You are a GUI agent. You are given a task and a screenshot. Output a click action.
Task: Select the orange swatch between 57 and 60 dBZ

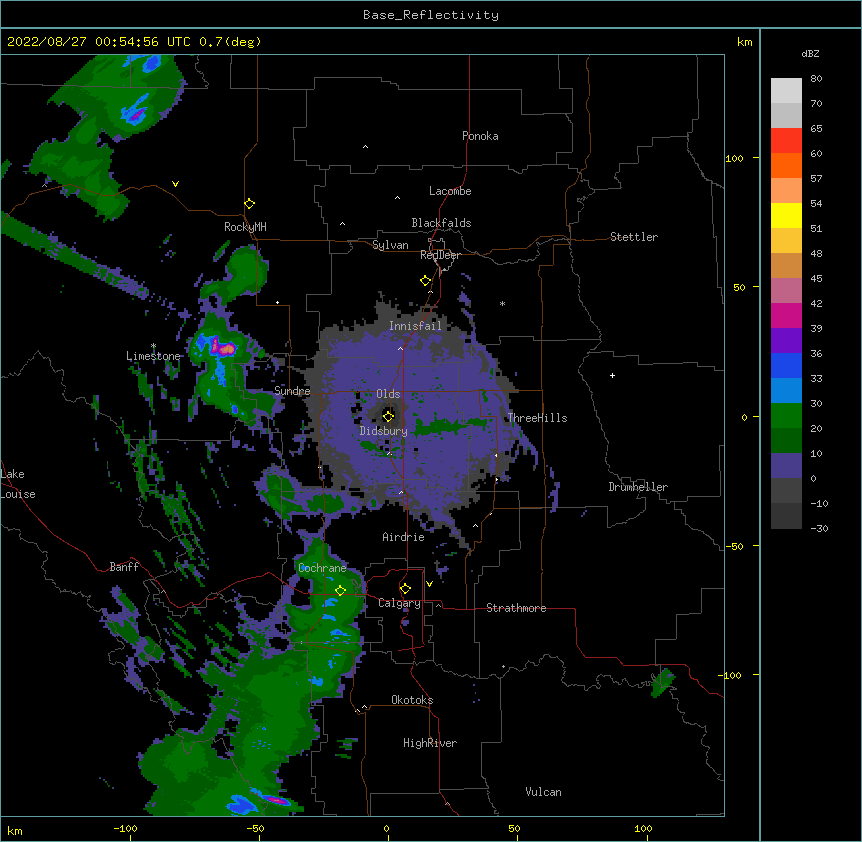tap(786, 165)
